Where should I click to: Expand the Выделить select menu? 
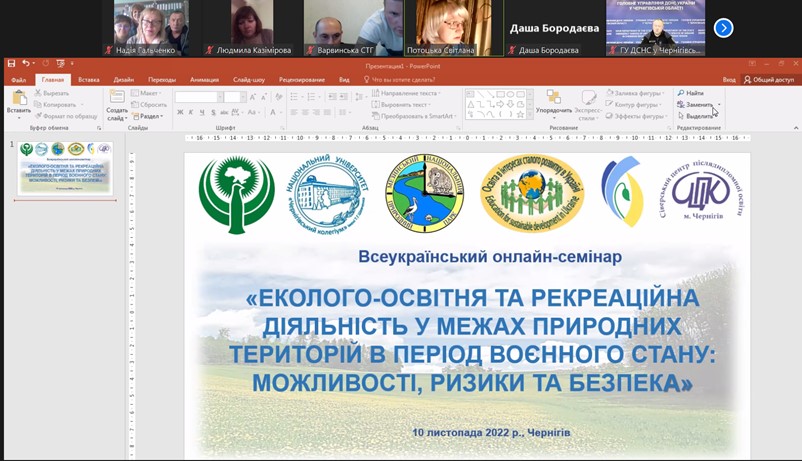coord(695,116)
